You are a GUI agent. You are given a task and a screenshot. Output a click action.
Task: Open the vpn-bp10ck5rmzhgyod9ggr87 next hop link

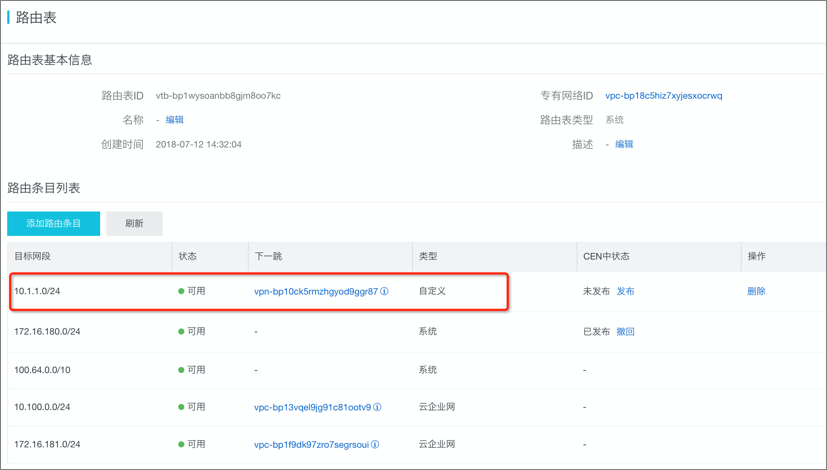tap(316, 291)
